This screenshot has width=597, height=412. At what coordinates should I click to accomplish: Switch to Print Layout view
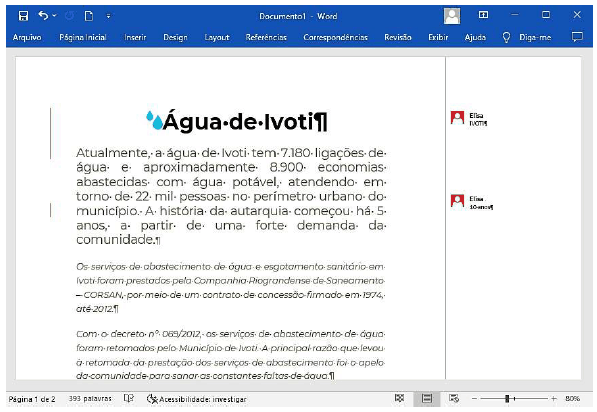427,398
